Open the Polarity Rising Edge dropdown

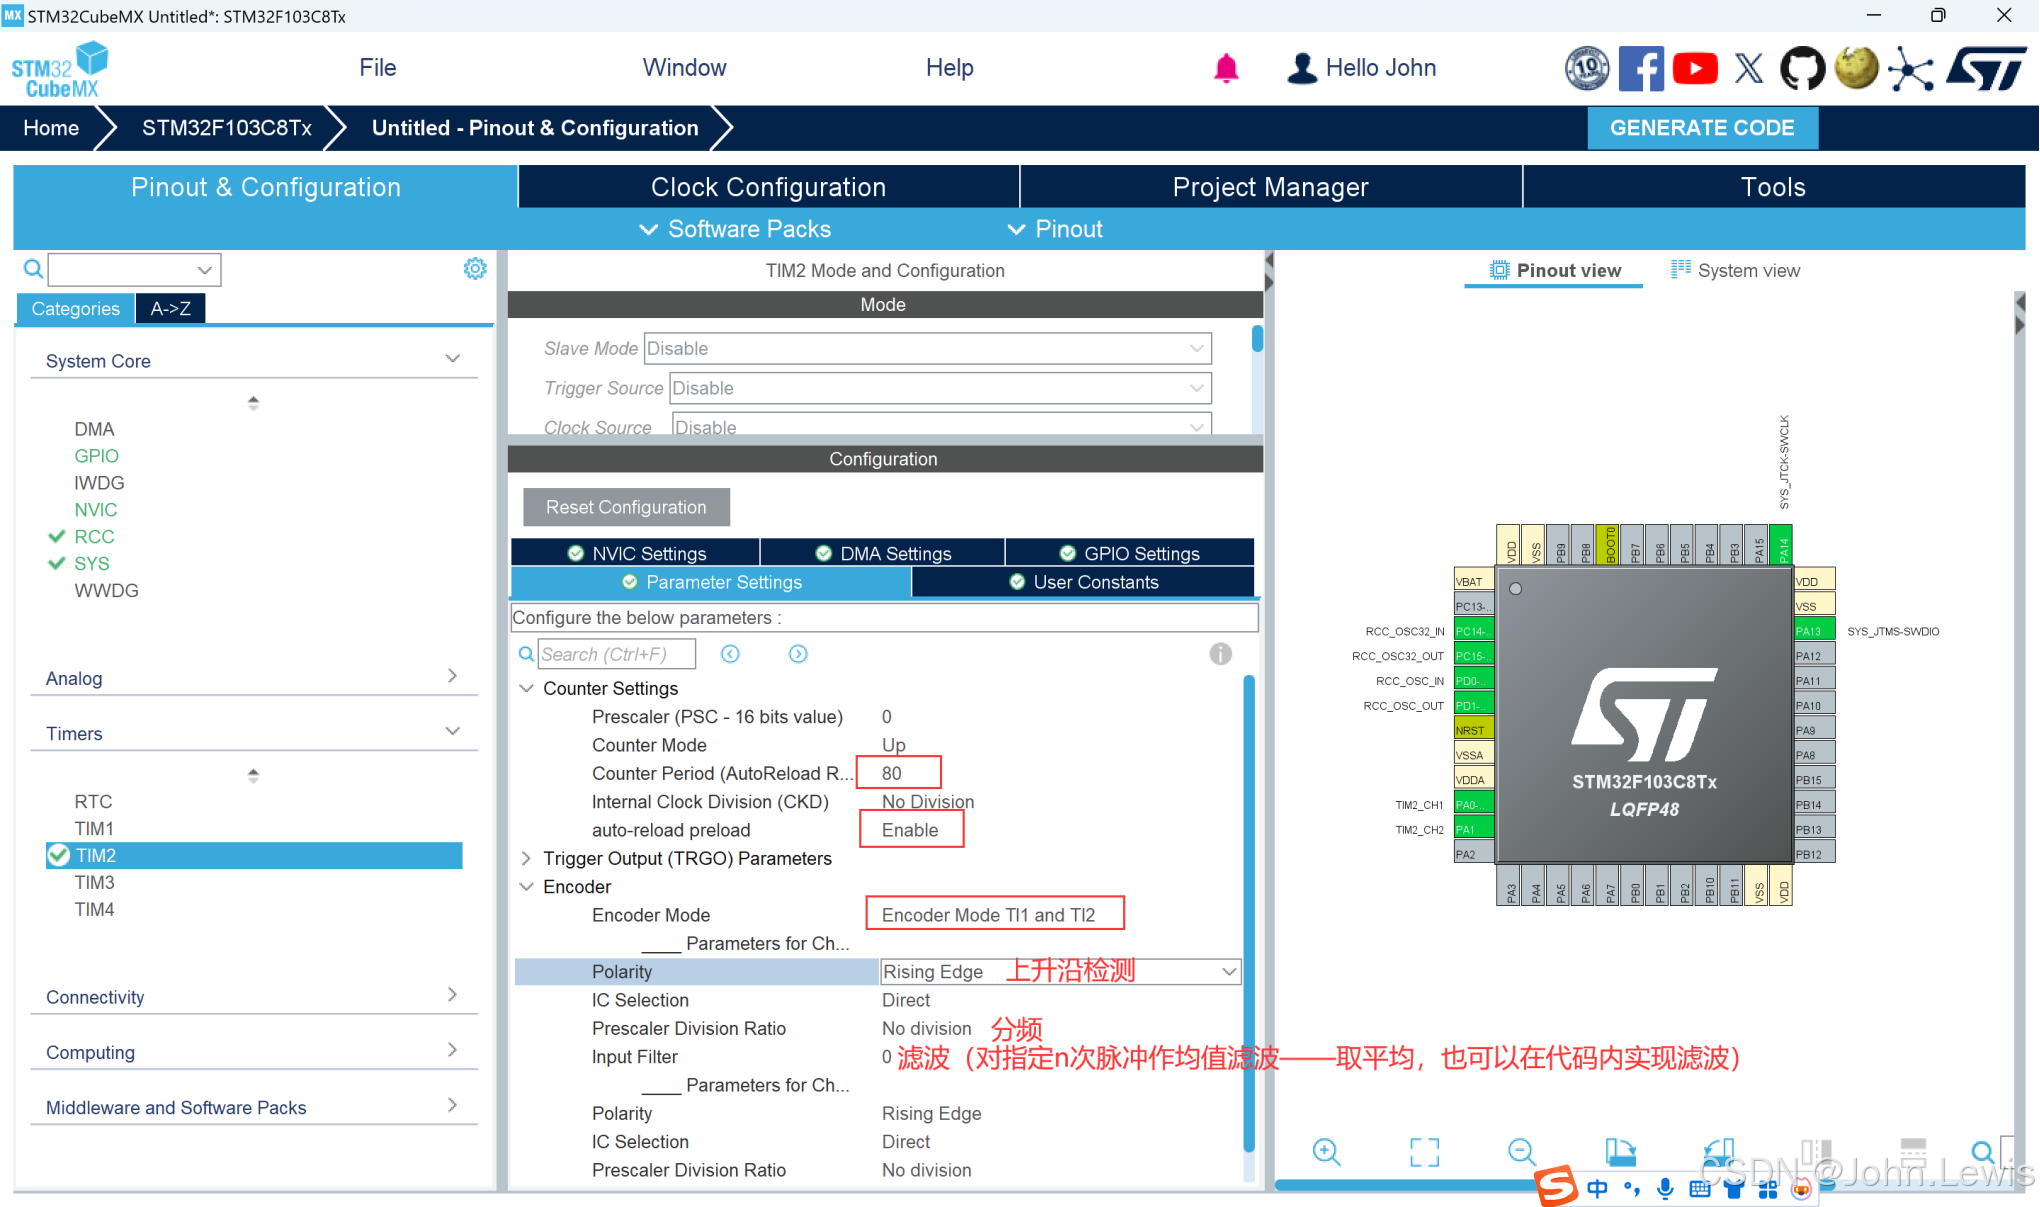(x=1228, y=971)
